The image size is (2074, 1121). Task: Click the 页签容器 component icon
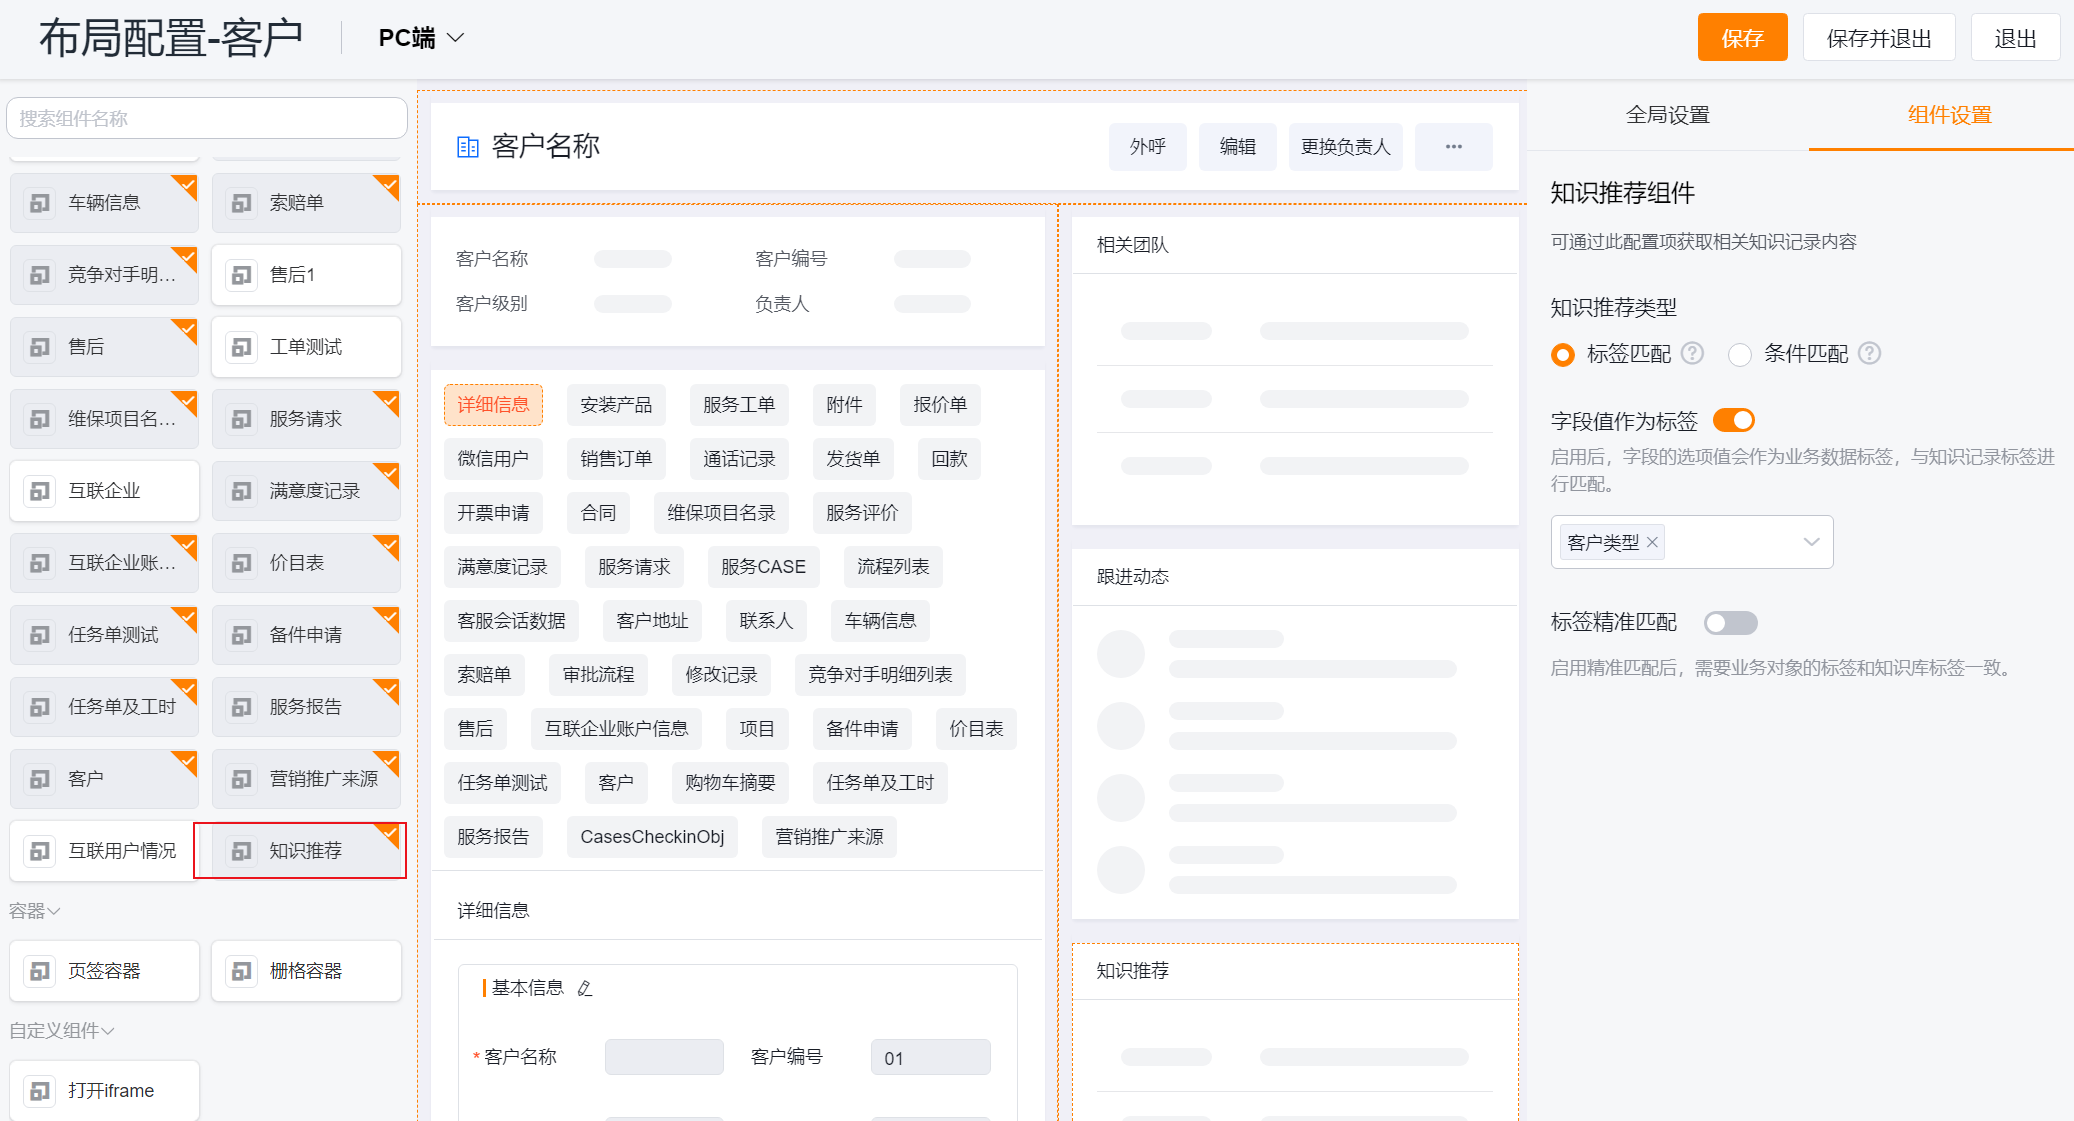pyautogui.click(x=40, y=971)
